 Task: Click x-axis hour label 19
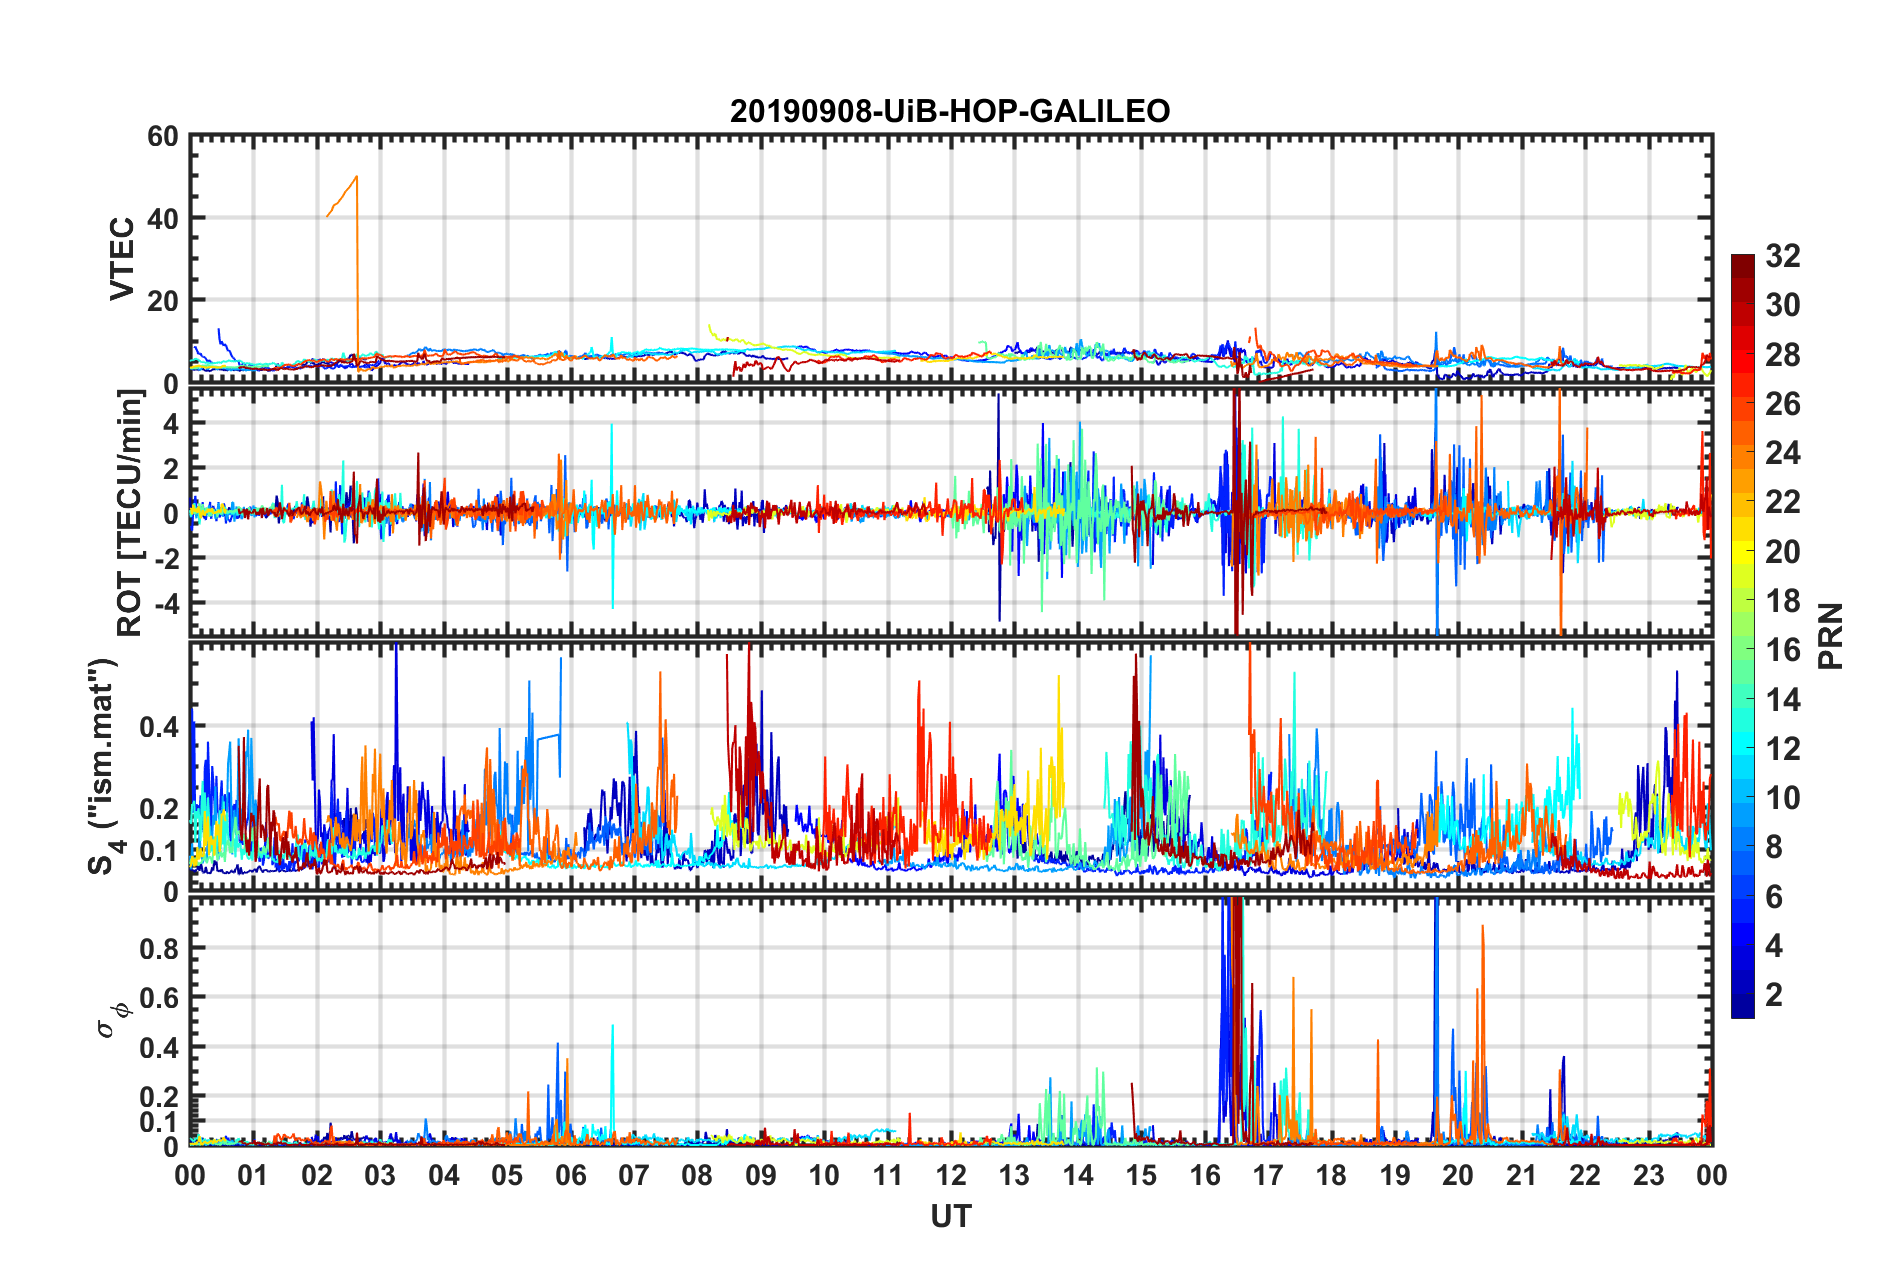1395,1175
